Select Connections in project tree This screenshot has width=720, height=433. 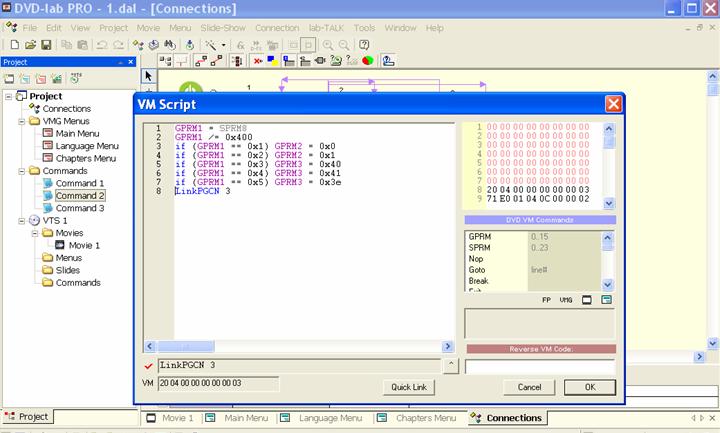(67, 109)
